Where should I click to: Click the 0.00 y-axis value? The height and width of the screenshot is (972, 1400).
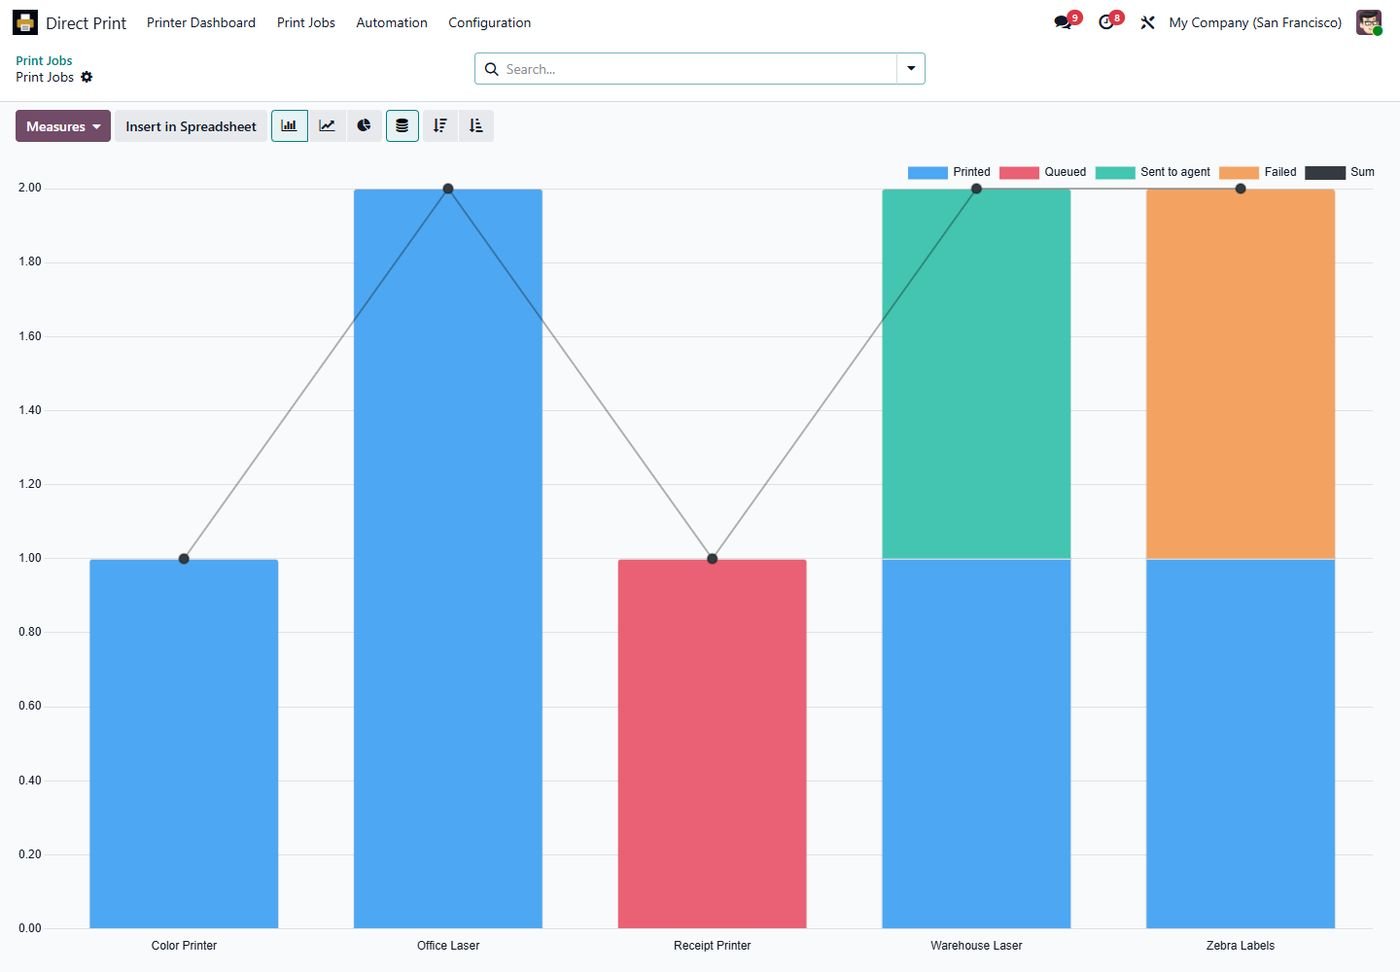pyautogui.click(x=30, y=928)
